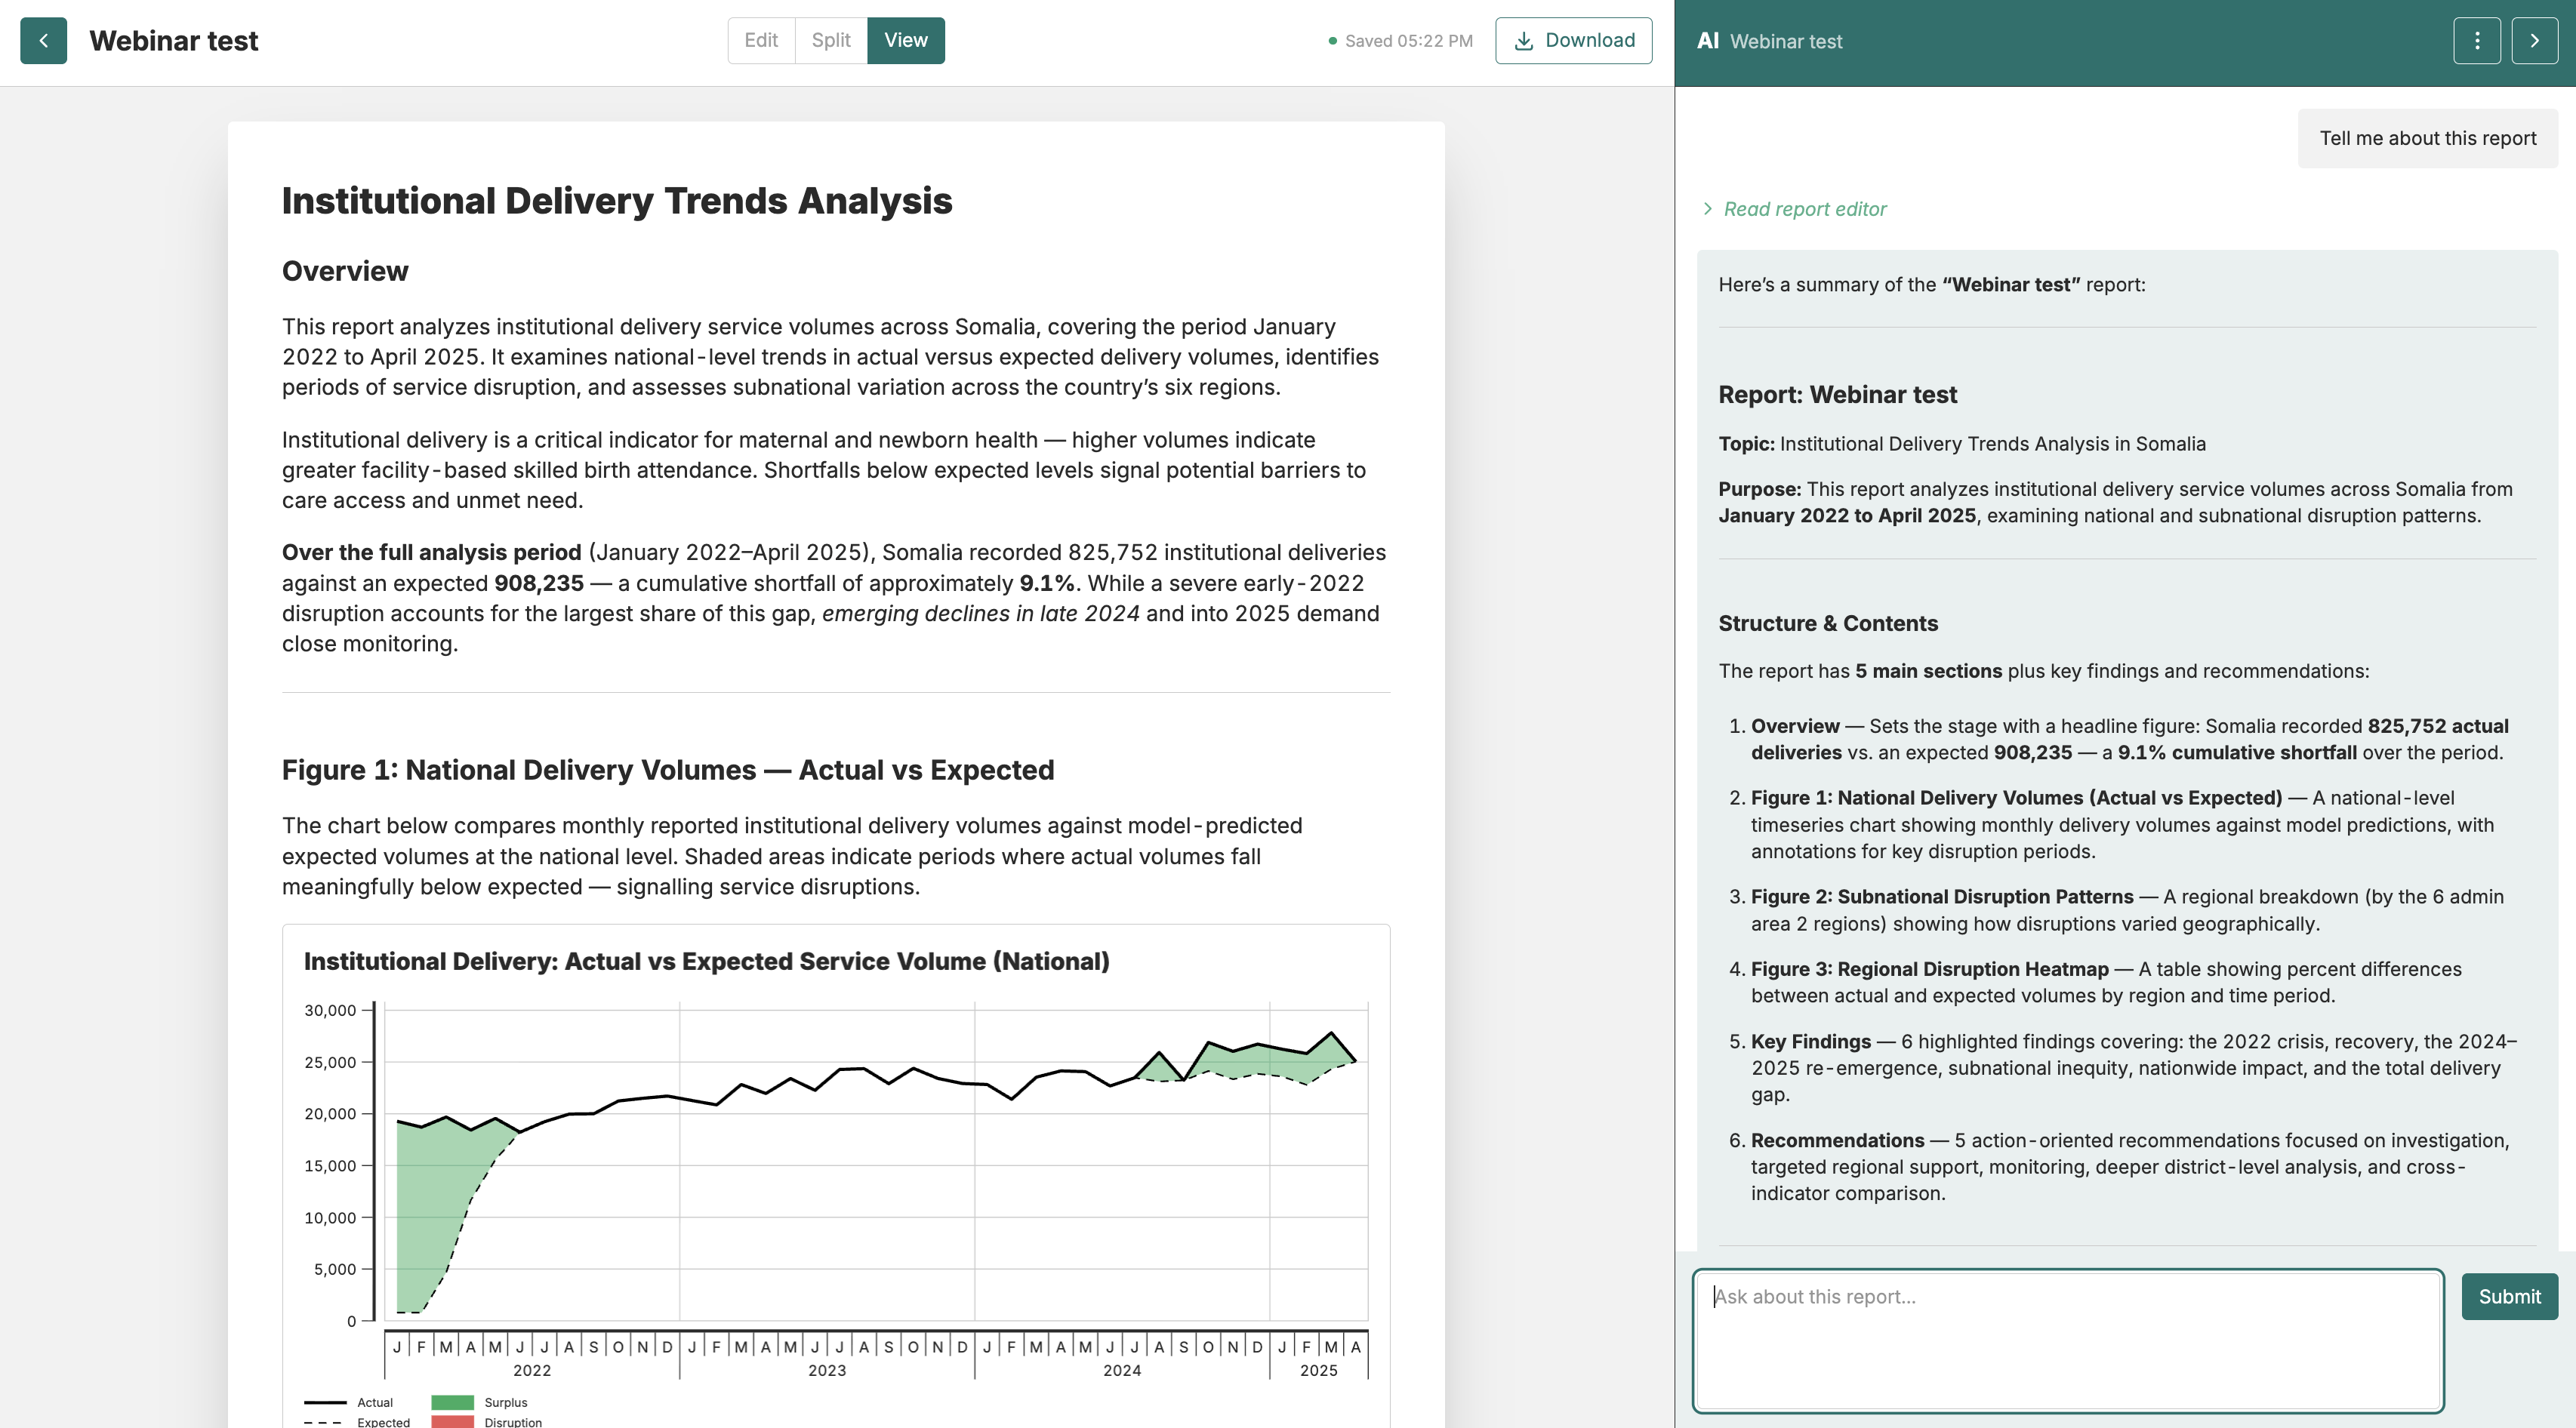
Task: Submit the AI question
Action: 2509,1297
